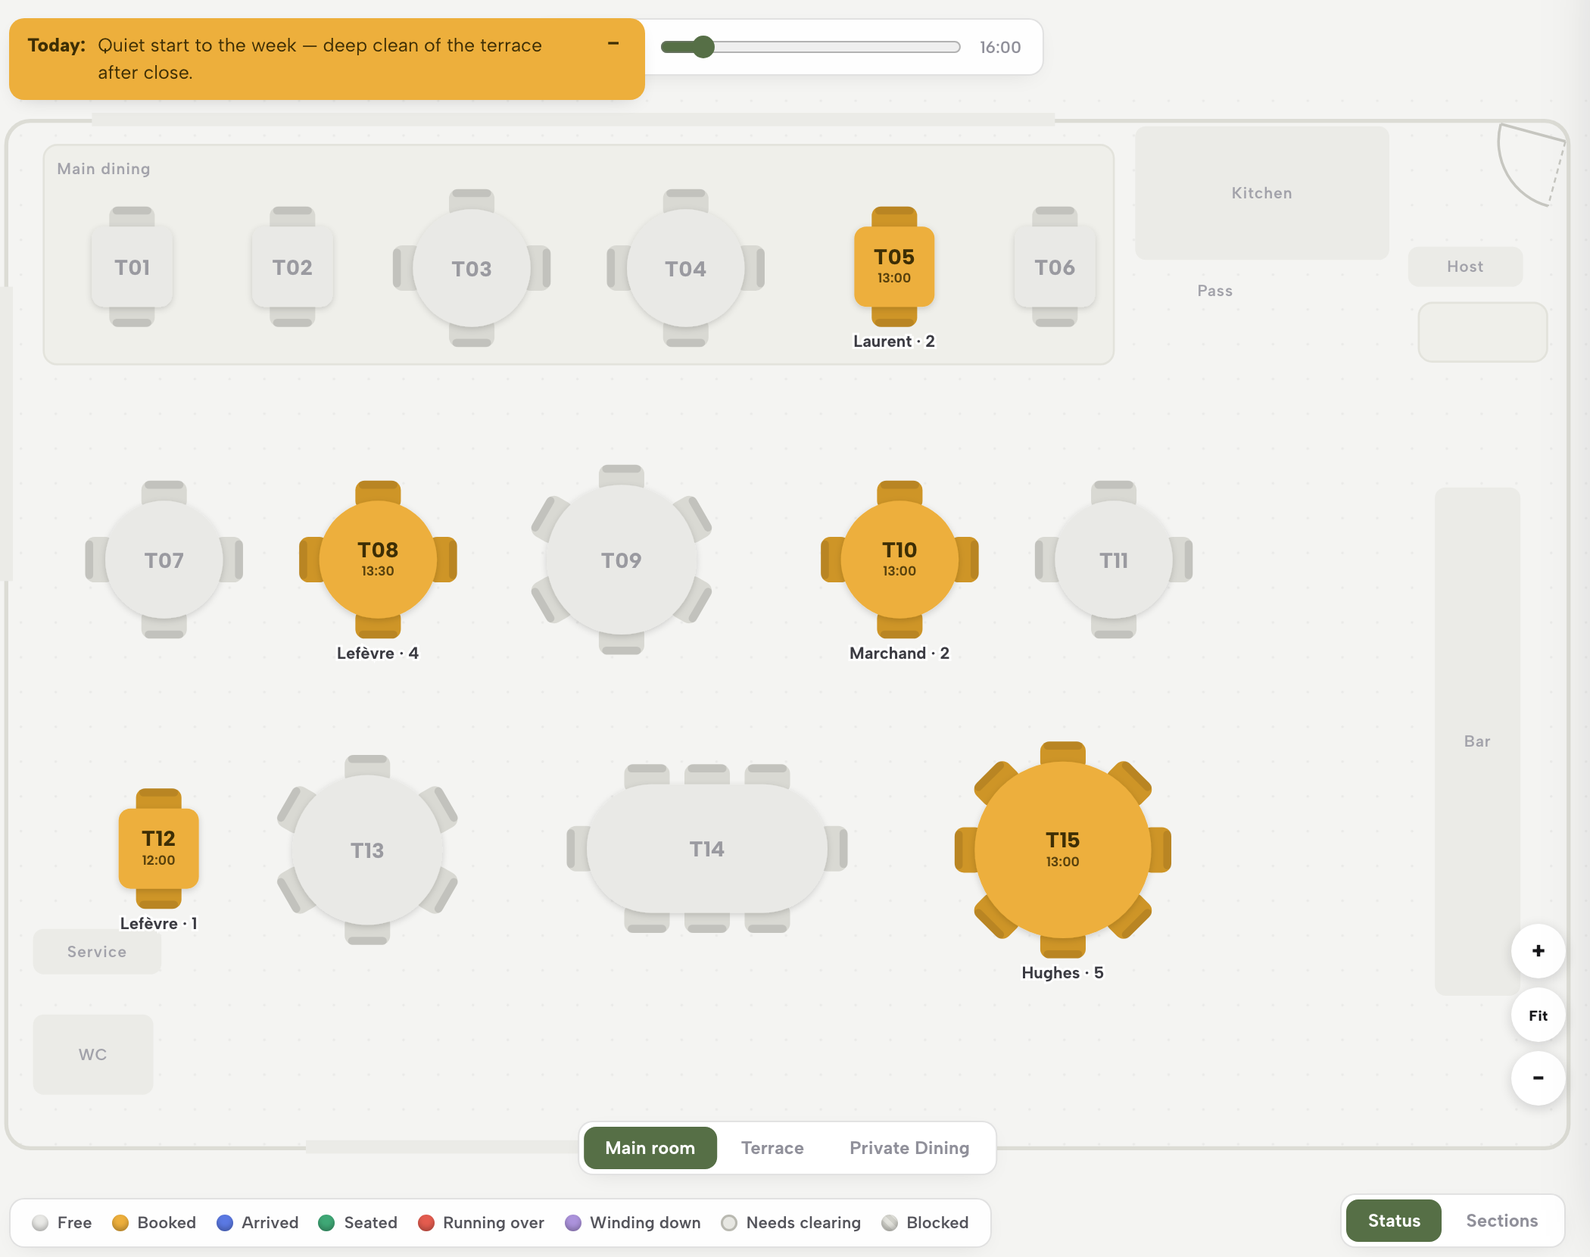Select long oval table T14
The image size is (1590, 1257).
coord(707,849)
